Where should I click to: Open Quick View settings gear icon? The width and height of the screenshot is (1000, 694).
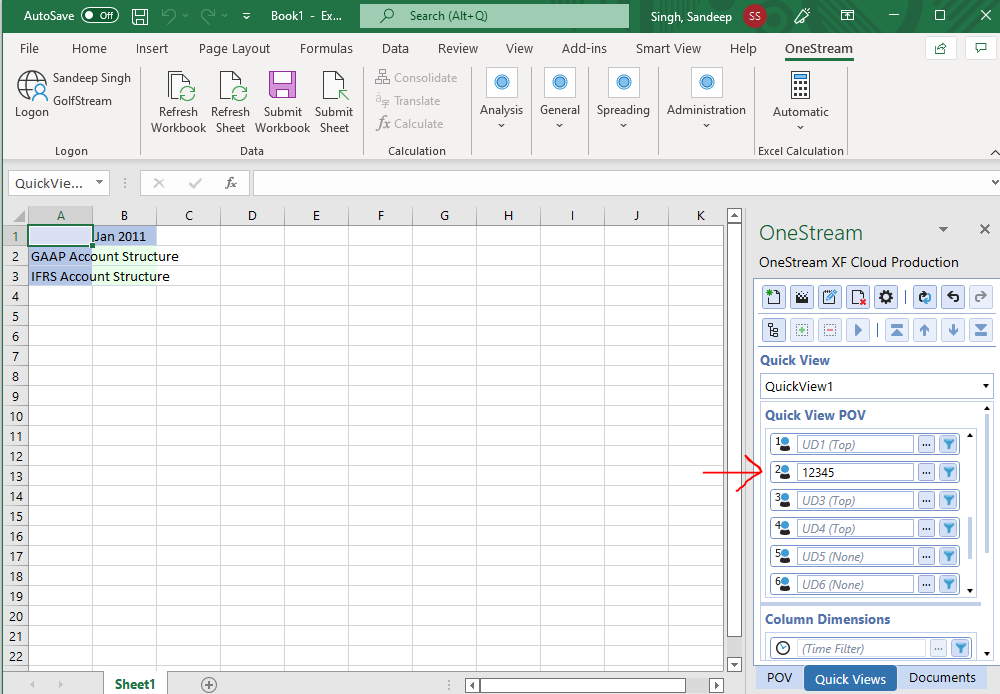click(886, 297)
